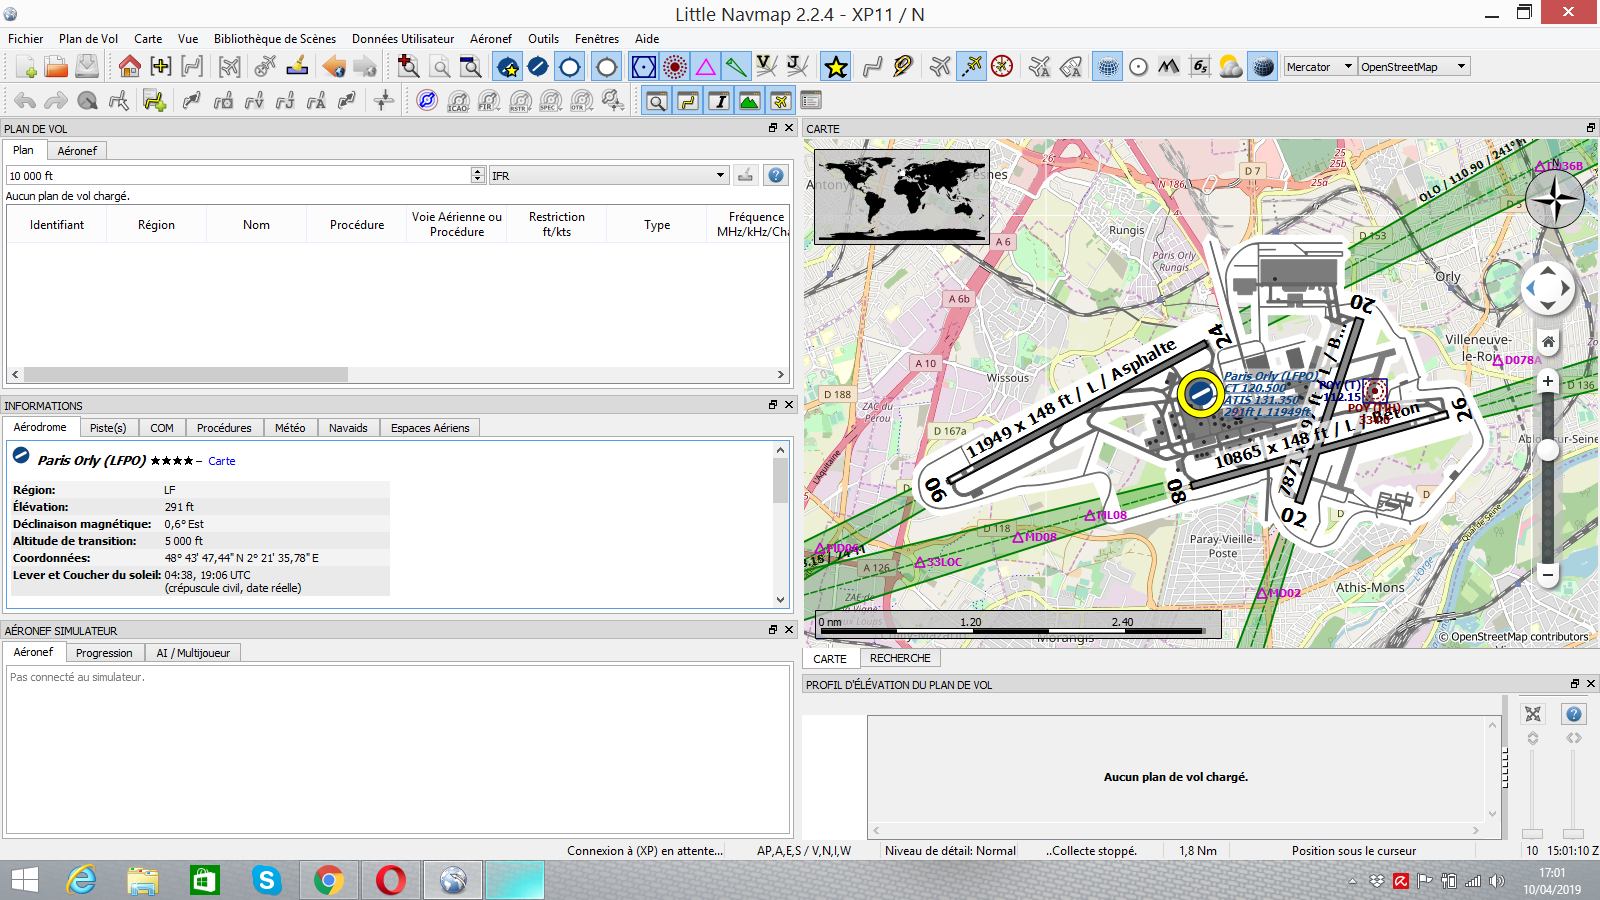This screenshot has width=1600, height=900.
Task: Toggle the magenta triangle waypoints display
Action: (x=706, y=67)
